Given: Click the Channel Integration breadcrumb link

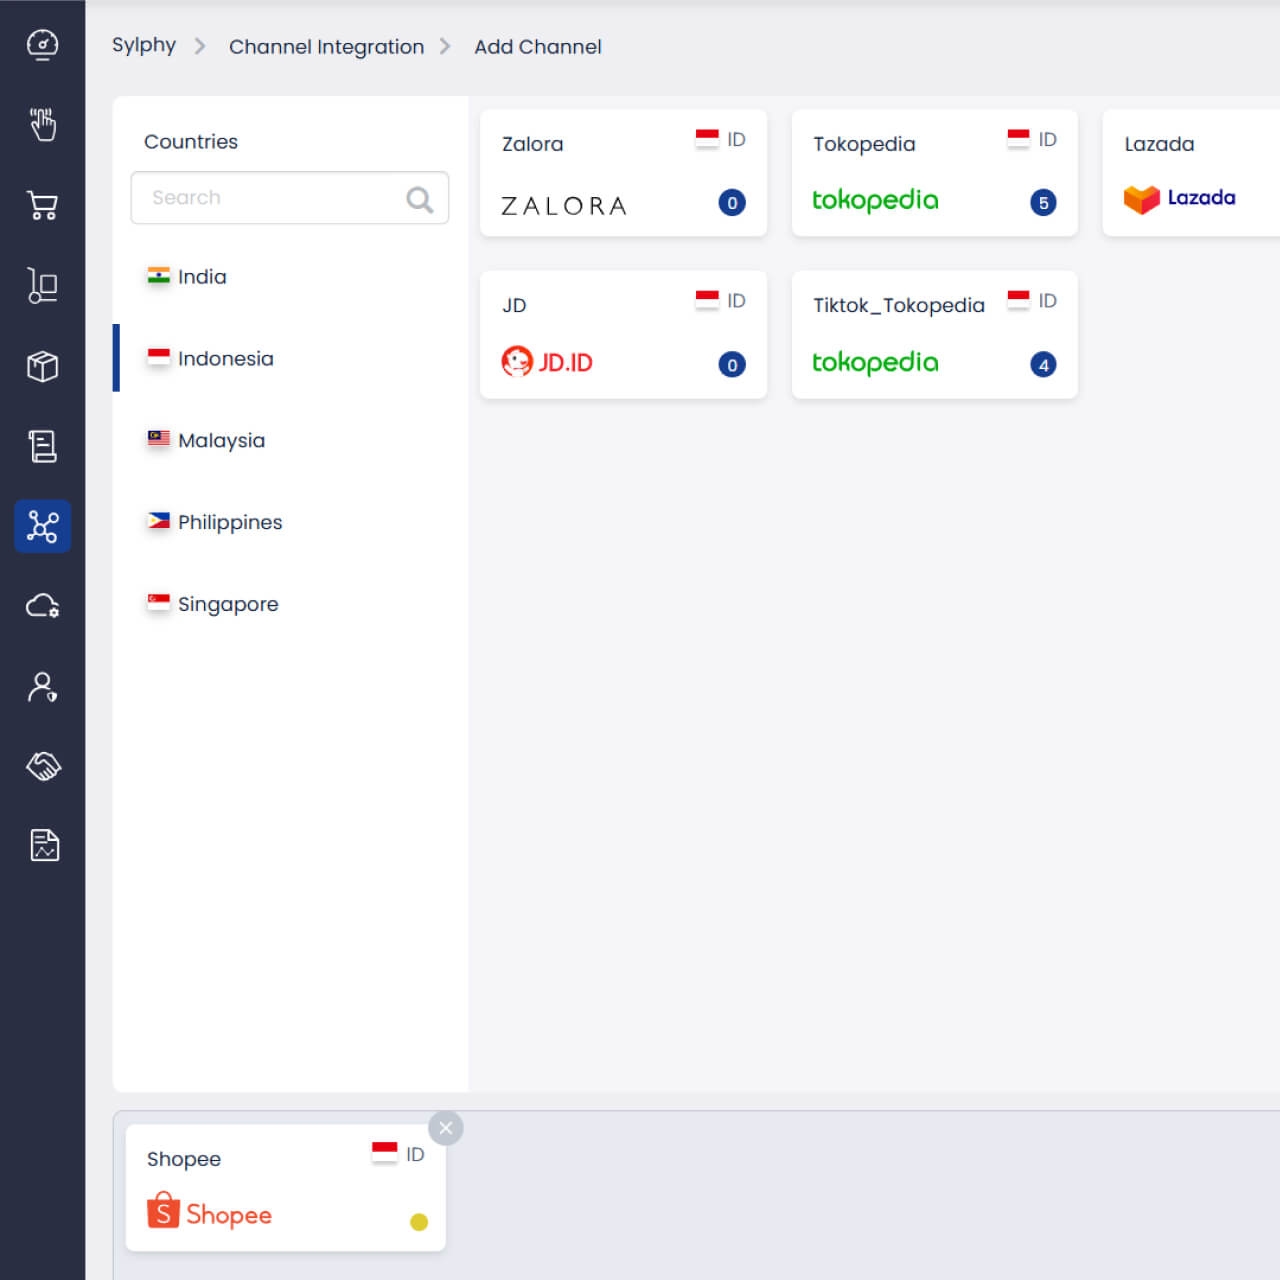Looking at the screenshot, I should click(x=326, y=47).
